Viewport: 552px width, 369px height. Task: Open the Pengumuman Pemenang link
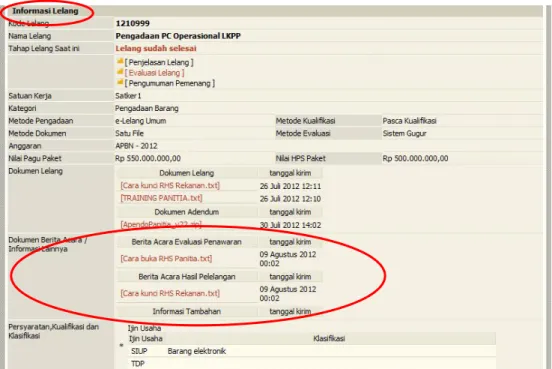(170, 83)
